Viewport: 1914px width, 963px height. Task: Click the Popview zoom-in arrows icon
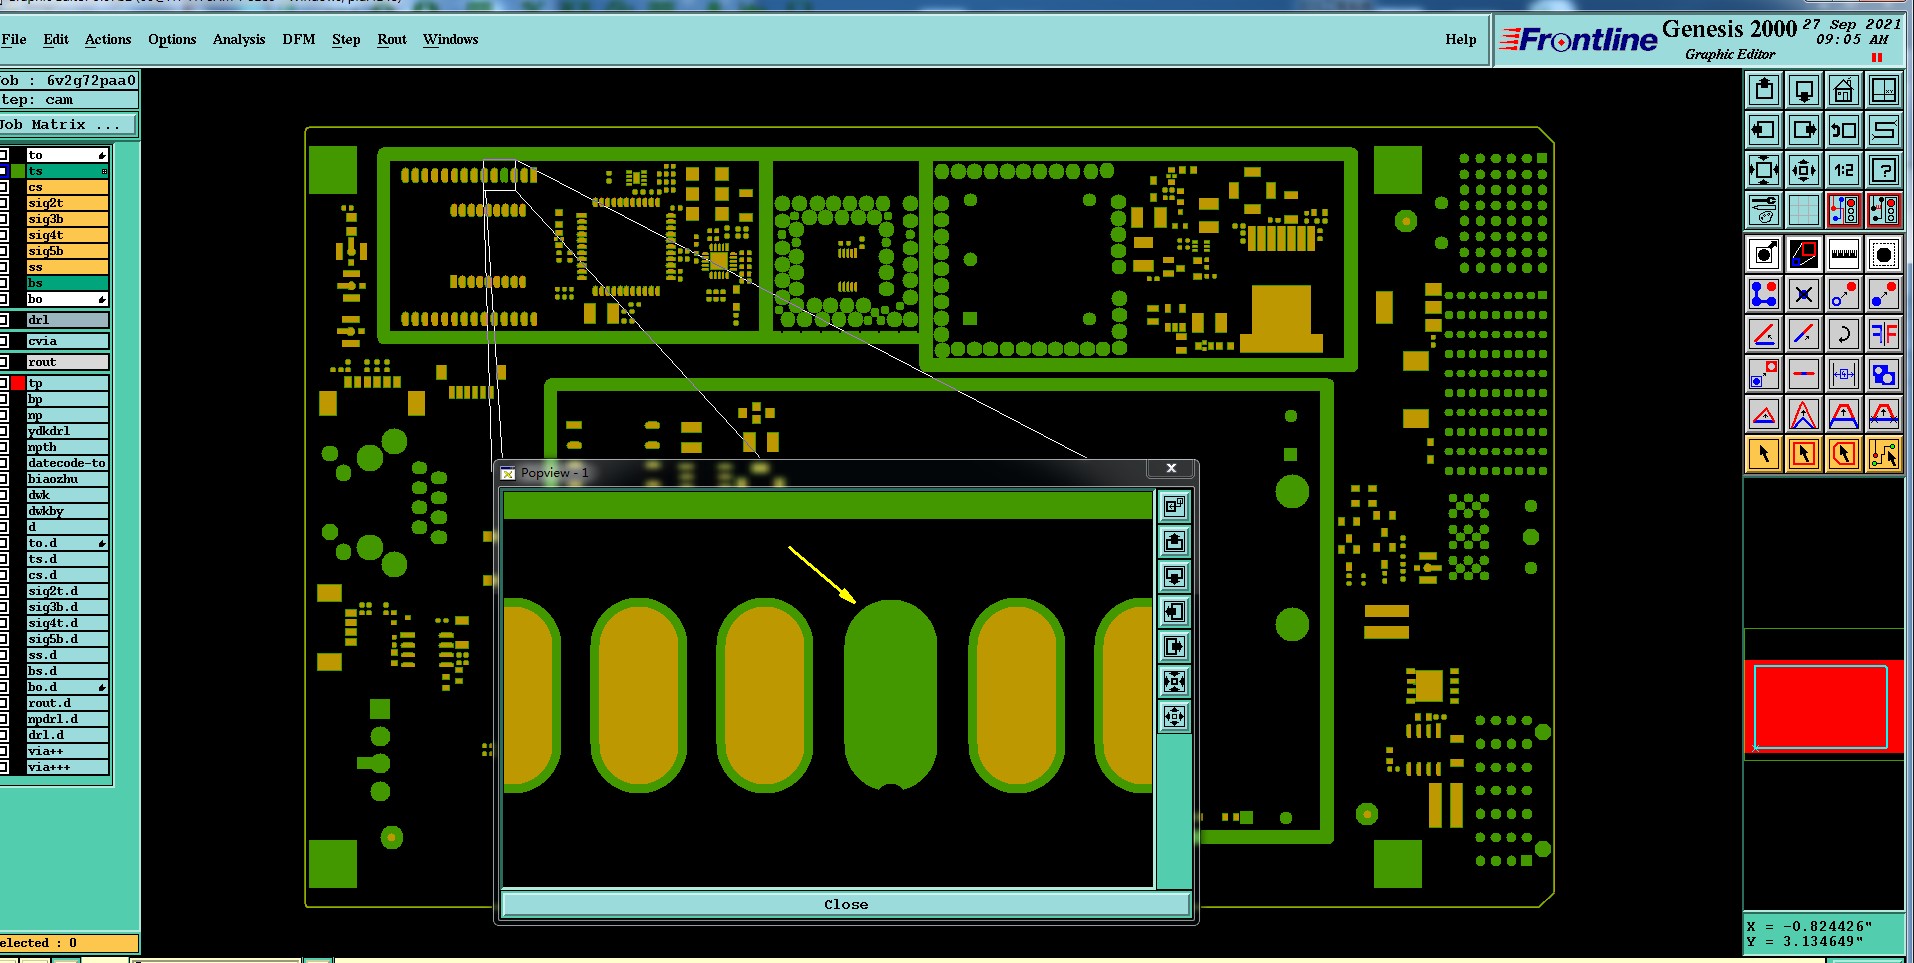tap(1174, 681)
